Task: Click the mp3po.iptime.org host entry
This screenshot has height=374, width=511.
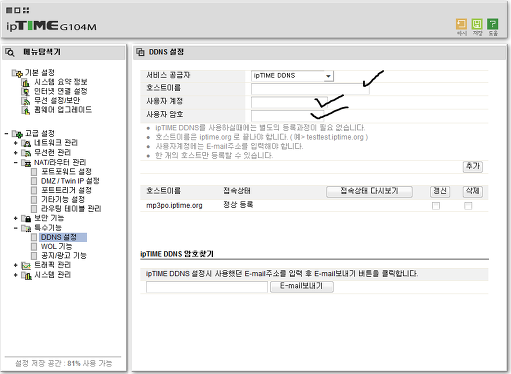Action: point(174,205)
